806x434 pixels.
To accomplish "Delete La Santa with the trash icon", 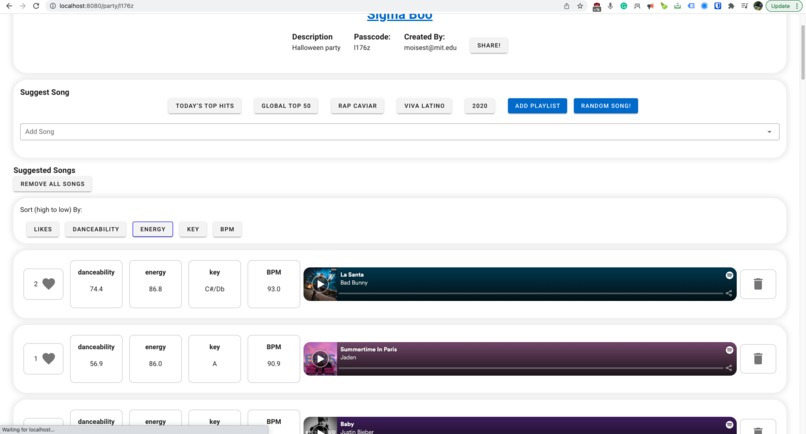I will pyautogui.click(x=758, y=284).
